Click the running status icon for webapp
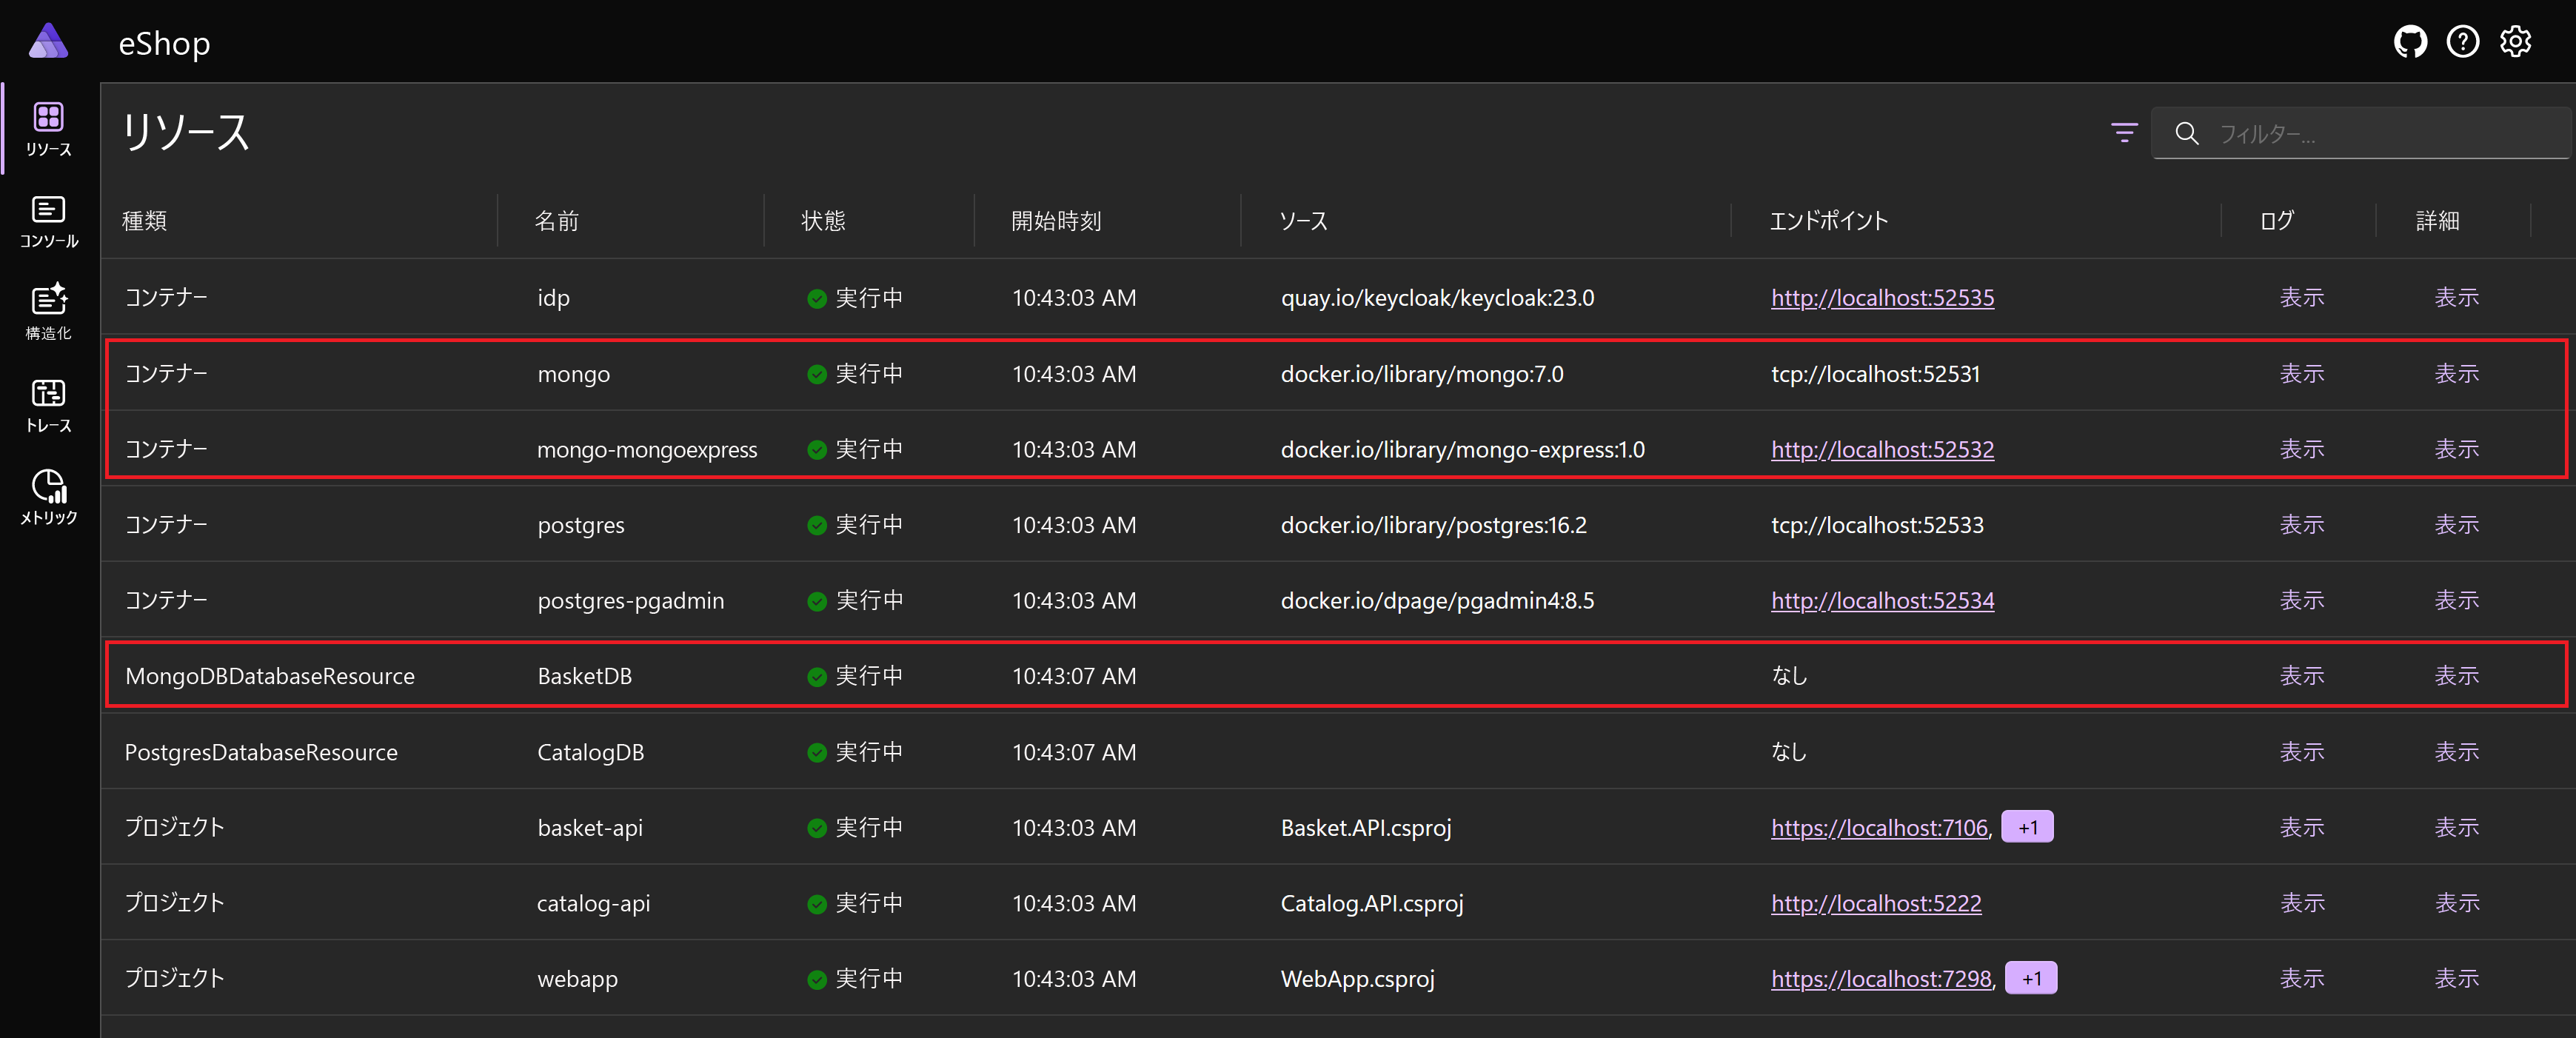Viewport: 2576px width, 1038px height. coord(816,980)
